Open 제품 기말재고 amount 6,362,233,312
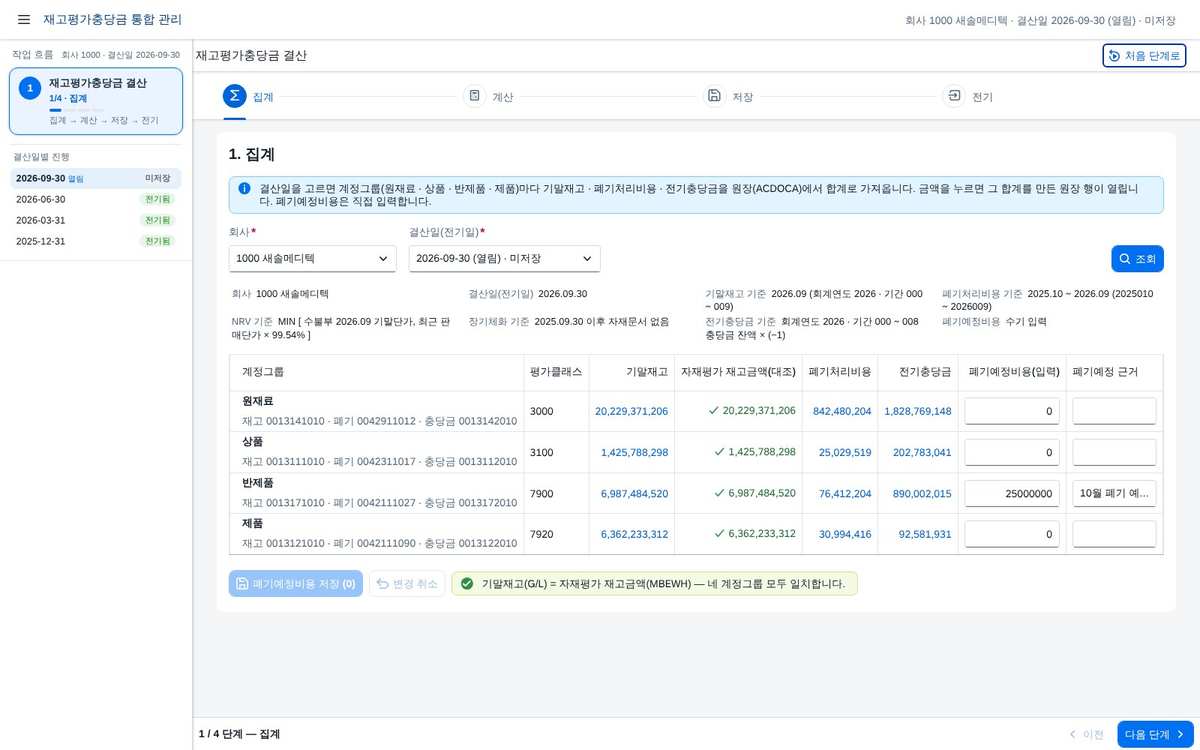The width and height of the screenshot is (1200, 750). [634, 534]
